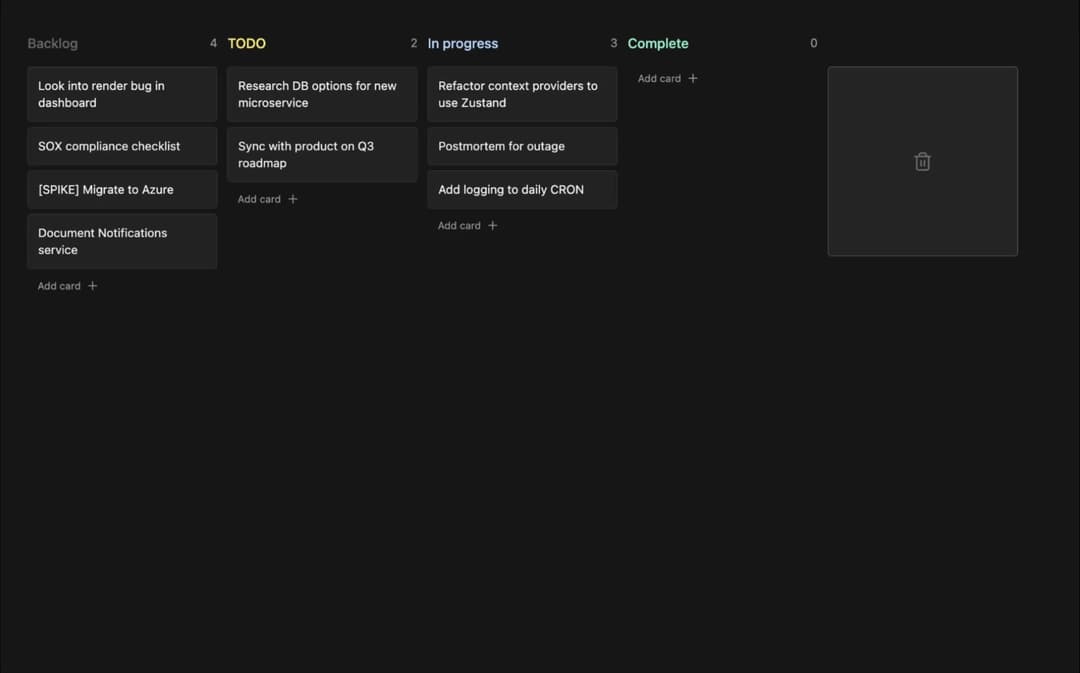The image size is (1080, 673).
Task: Click the In progress column heading
Action: (x=463, y=43)
